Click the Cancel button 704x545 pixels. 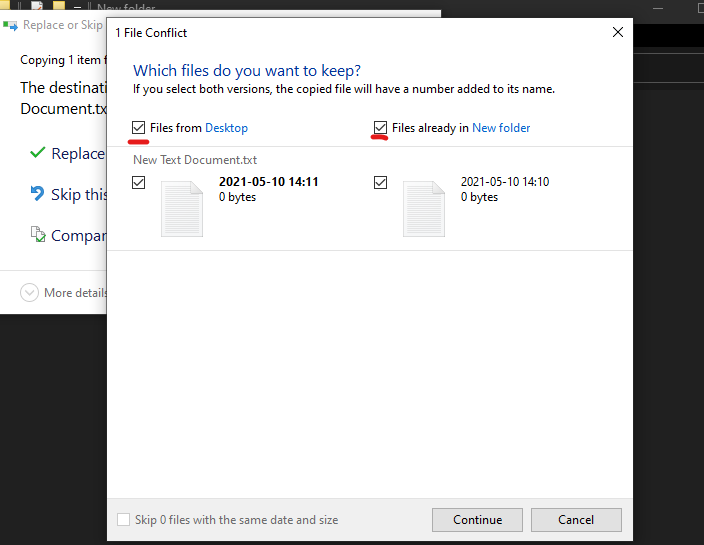tap(576, 520)
